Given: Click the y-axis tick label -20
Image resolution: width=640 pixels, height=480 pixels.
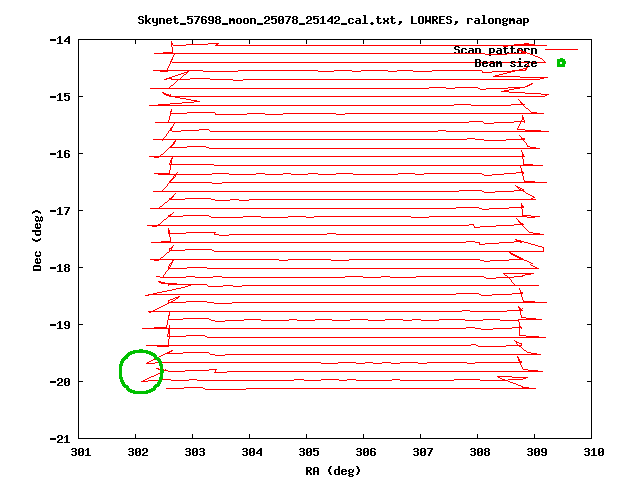Looking at the screenshot, I should [x=60, y=382].
